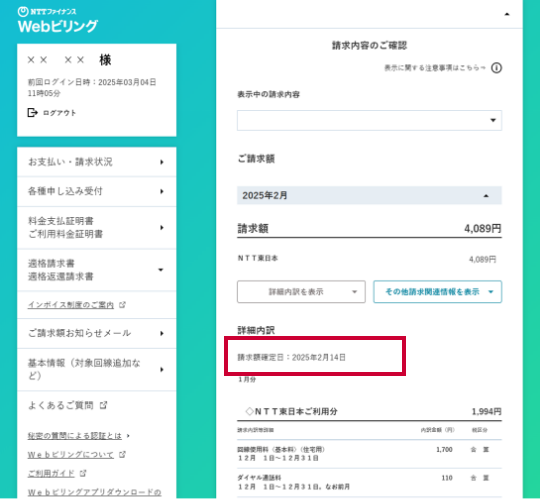Click external-link icon beside よくあるご質問
540x499 pixels.
(103, 405)
